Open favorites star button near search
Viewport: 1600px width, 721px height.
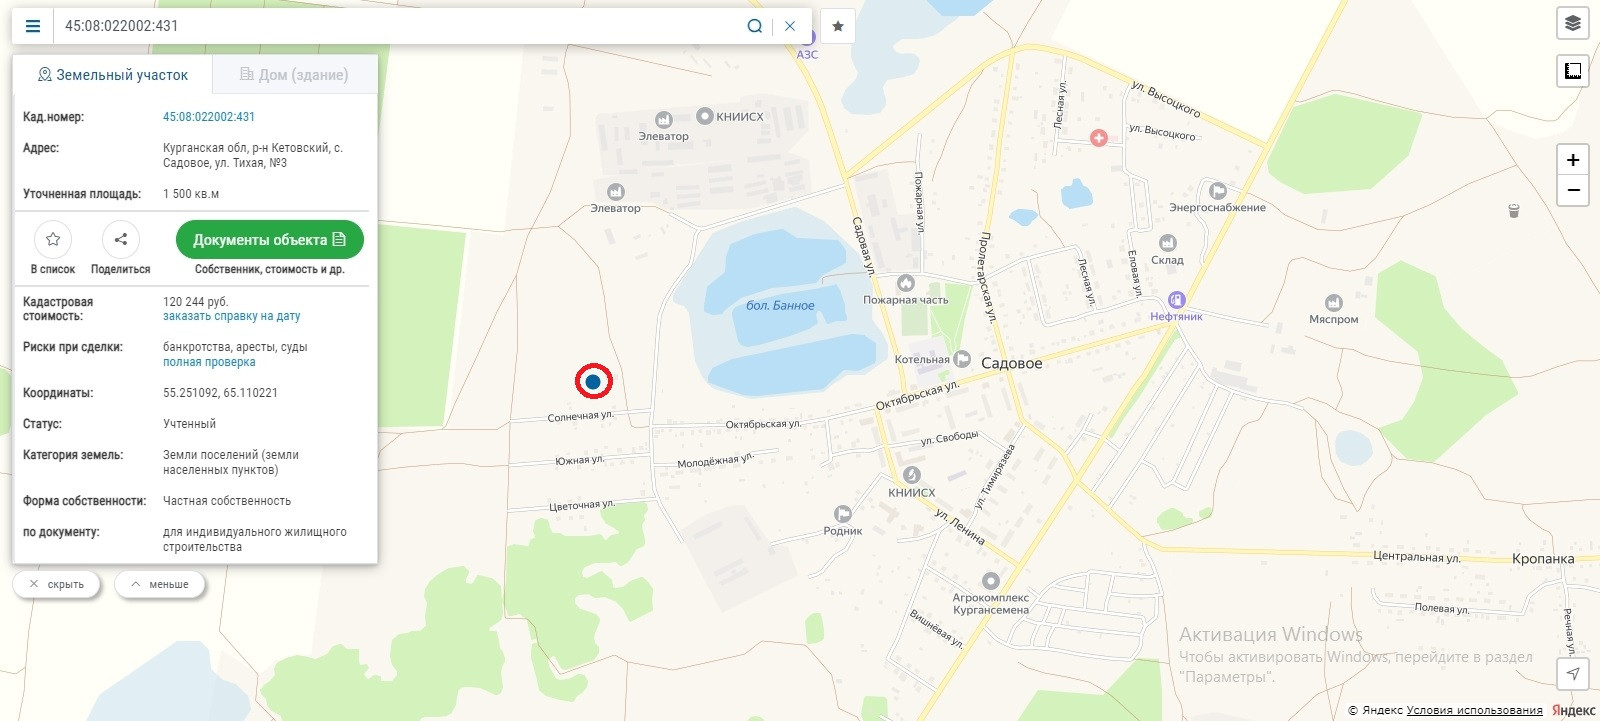click(838, 26)
